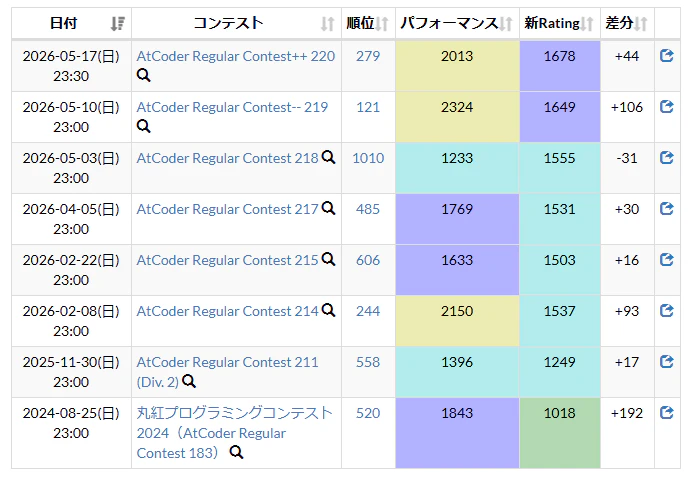Click rank 244 link

(368, 311)
